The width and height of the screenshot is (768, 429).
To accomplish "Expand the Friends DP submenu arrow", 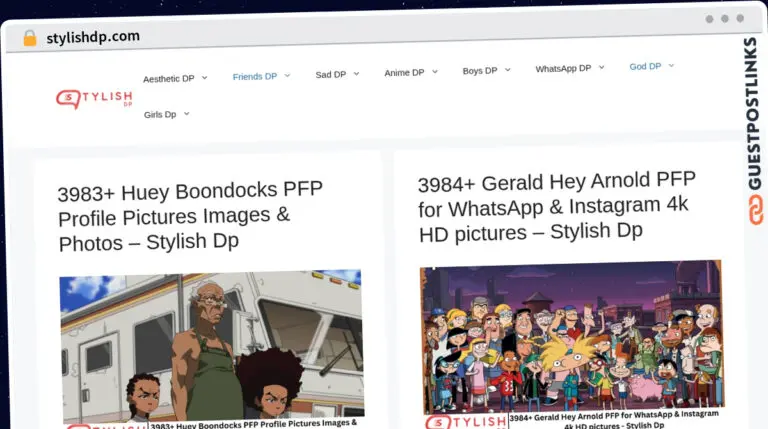I will [x=287, y=76].
